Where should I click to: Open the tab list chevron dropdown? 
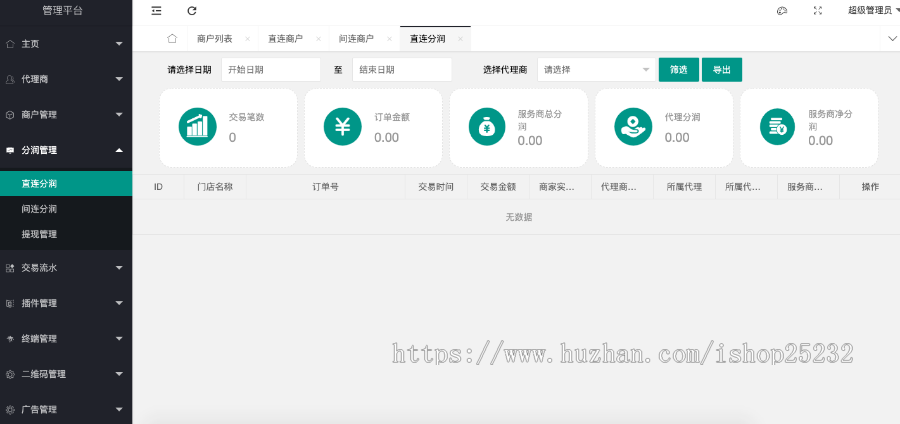coord(893,38)
